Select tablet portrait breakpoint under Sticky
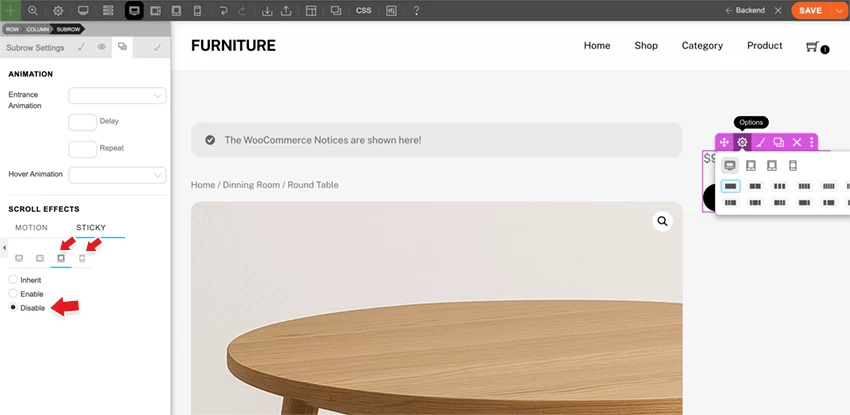Screen dimensions: 850x415 61,258
